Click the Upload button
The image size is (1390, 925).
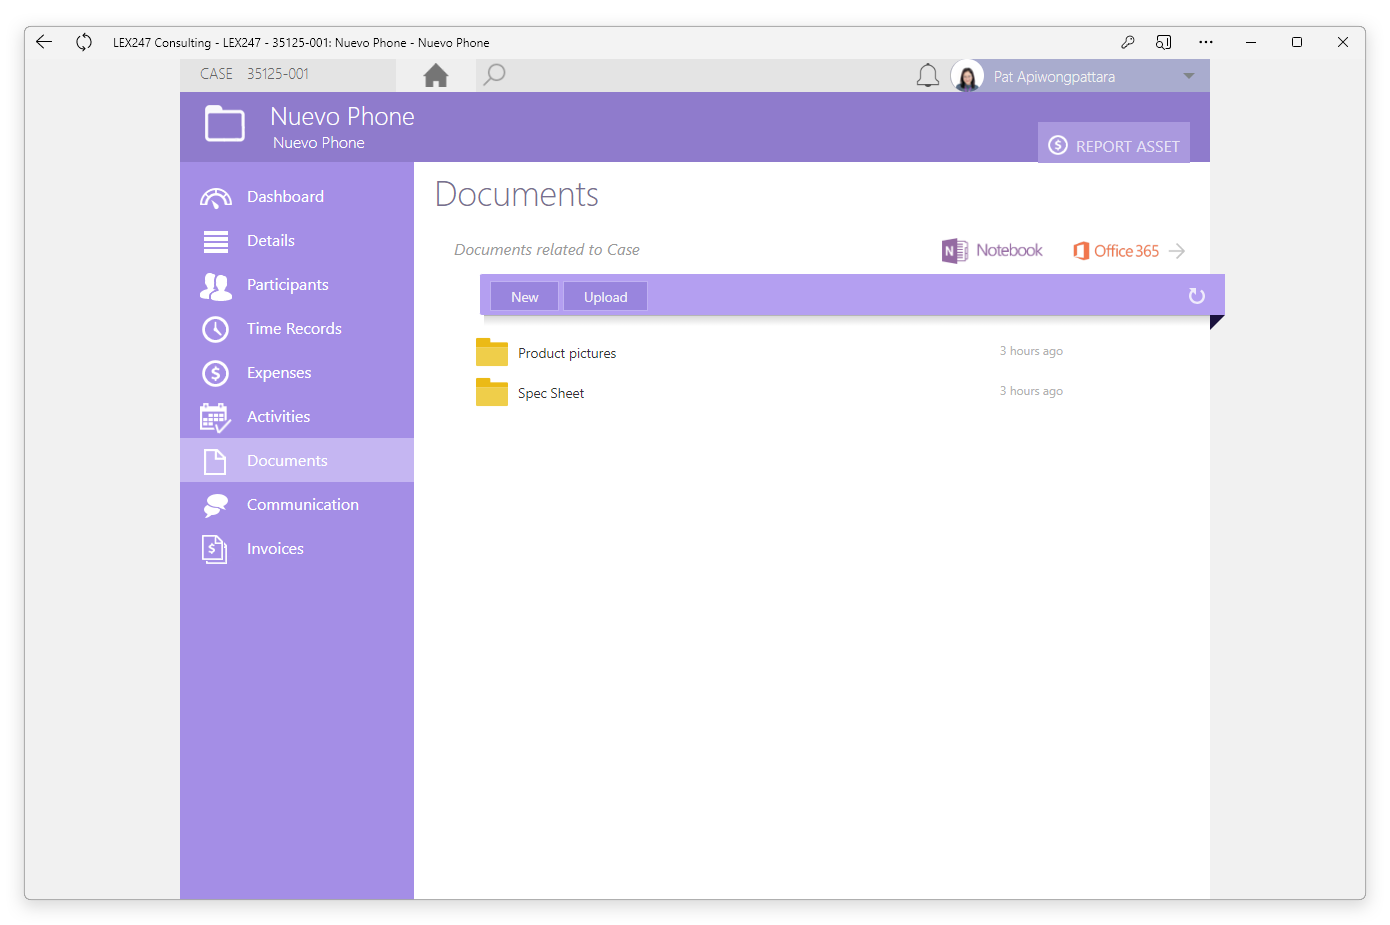tap(606, 297)
